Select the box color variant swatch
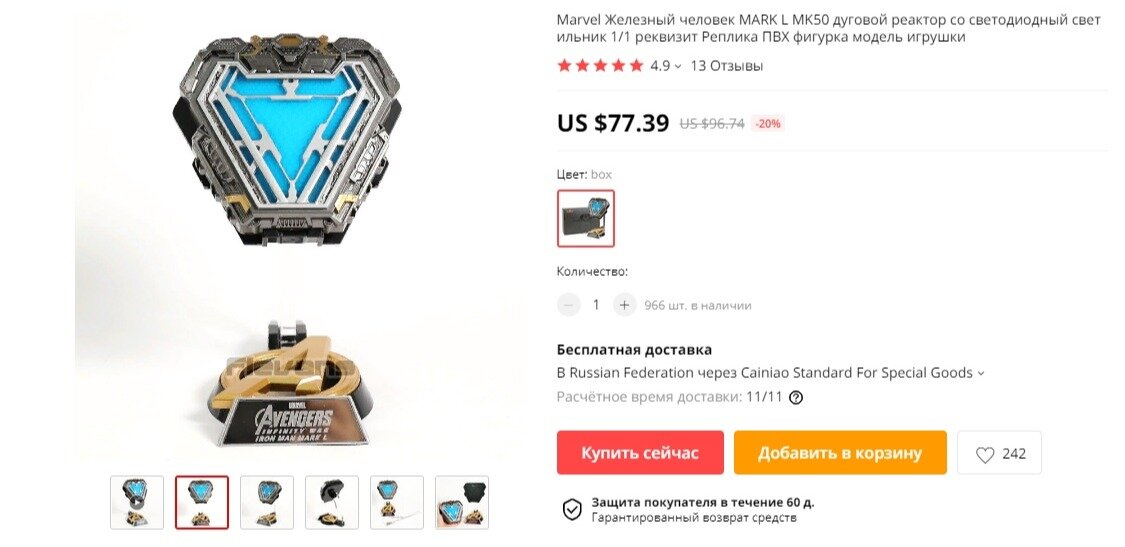Image resolution: width=1125 pixels, height=547 pixels. tap(586, 218)
